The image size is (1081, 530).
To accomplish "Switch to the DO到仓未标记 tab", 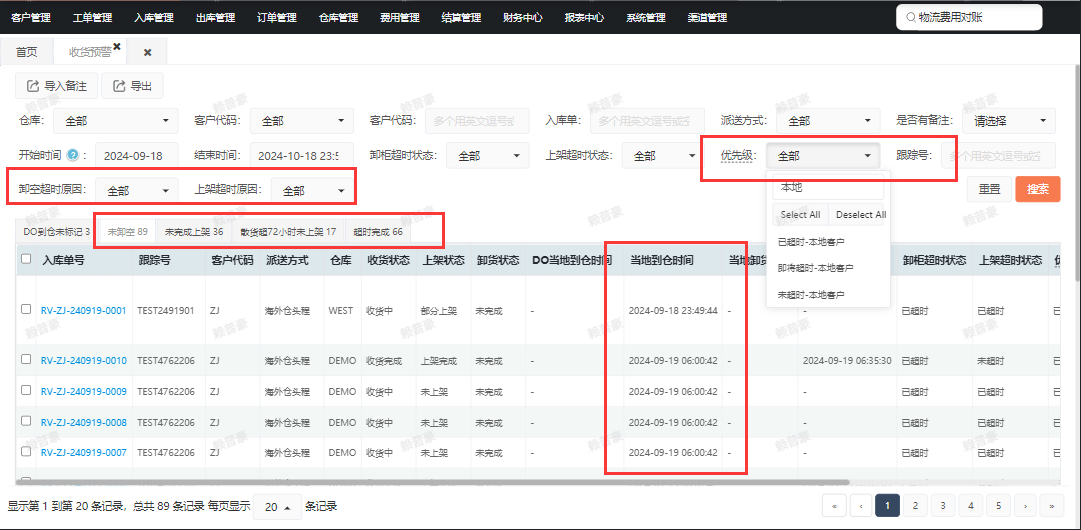I will coord(57,232).
